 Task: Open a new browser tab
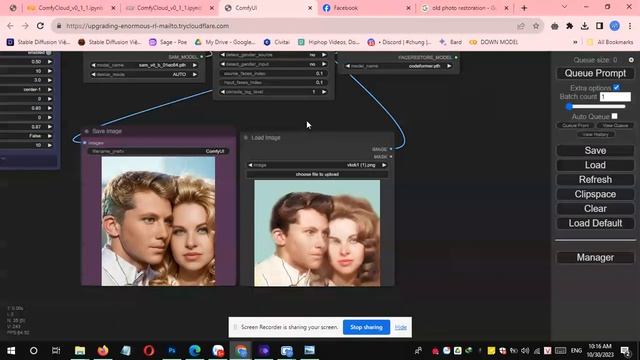[x=524, y=8]
